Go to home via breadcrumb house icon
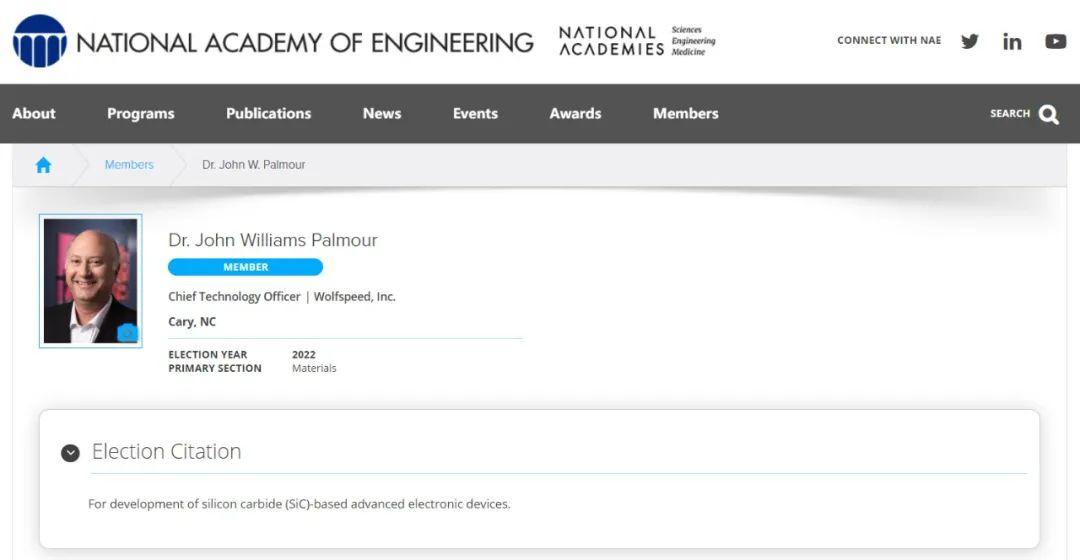The height and width of the screenshot is (560, 1080). (x=43, y=165)
